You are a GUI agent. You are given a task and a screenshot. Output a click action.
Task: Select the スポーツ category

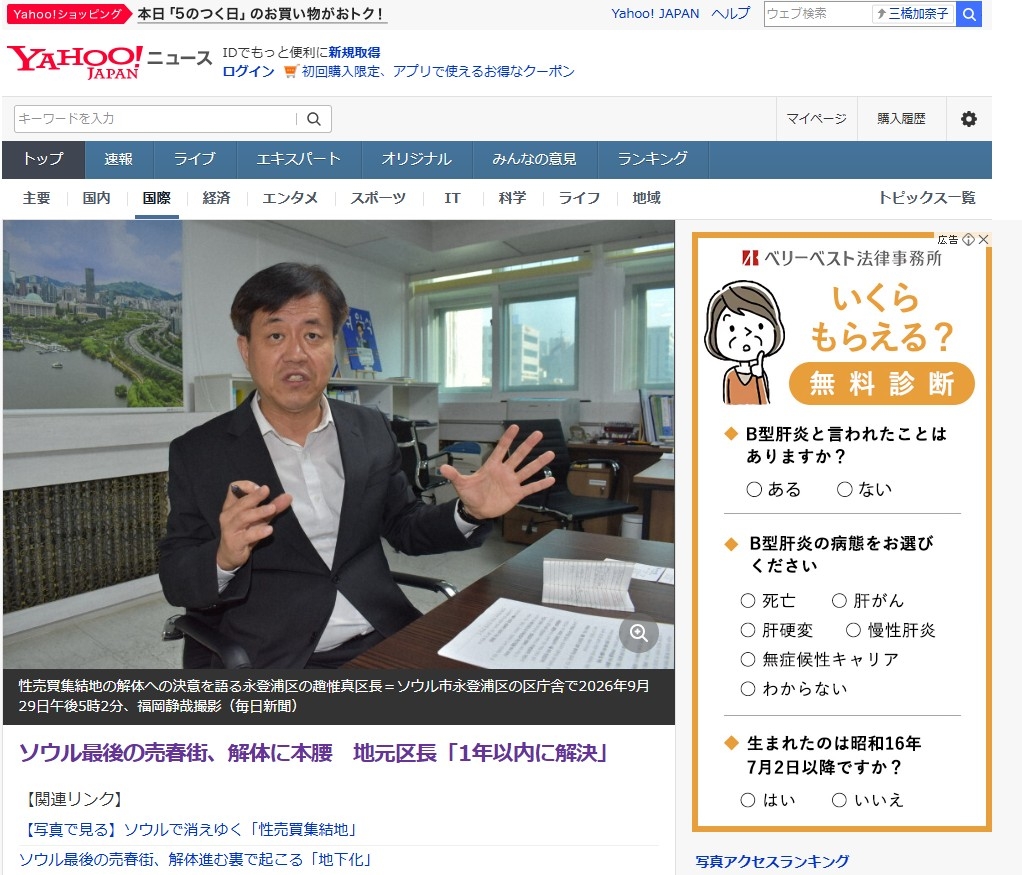pos(378,198)
